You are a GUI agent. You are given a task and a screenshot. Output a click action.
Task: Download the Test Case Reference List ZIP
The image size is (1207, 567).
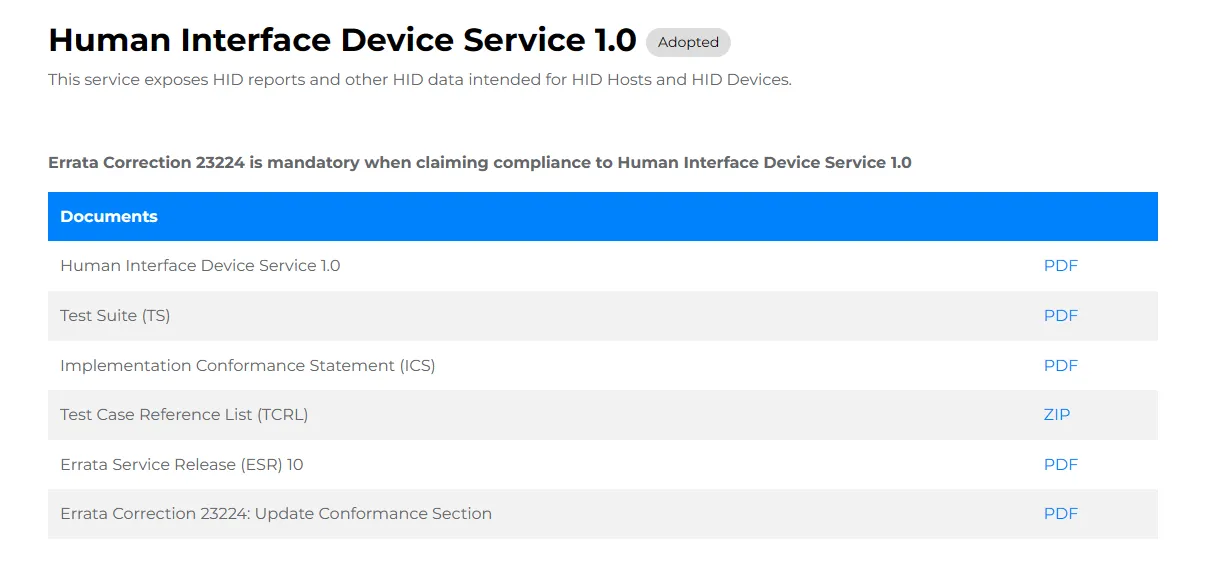tap(1057, 415)
